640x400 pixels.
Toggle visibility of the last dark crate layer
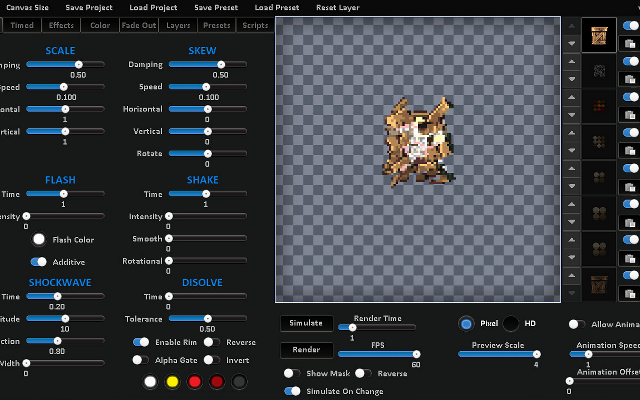click(x=631, y=276)
